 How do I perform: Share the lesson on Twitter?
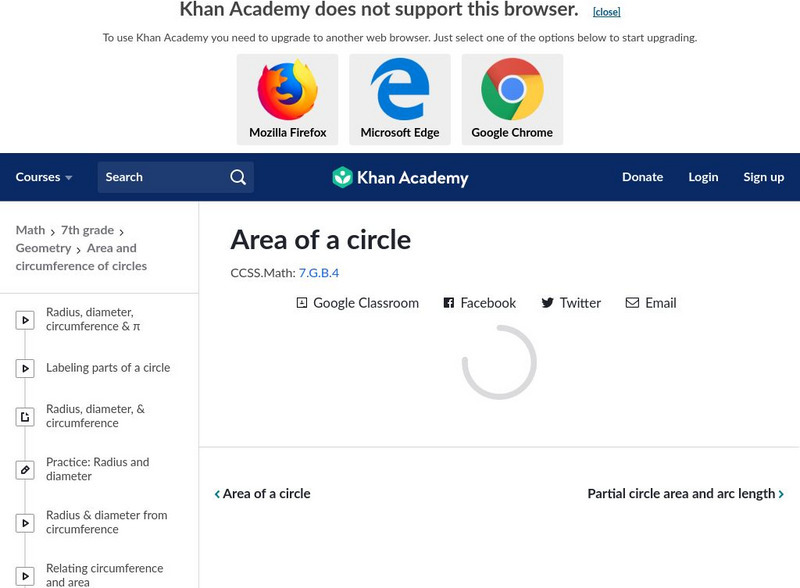point(571,303)
